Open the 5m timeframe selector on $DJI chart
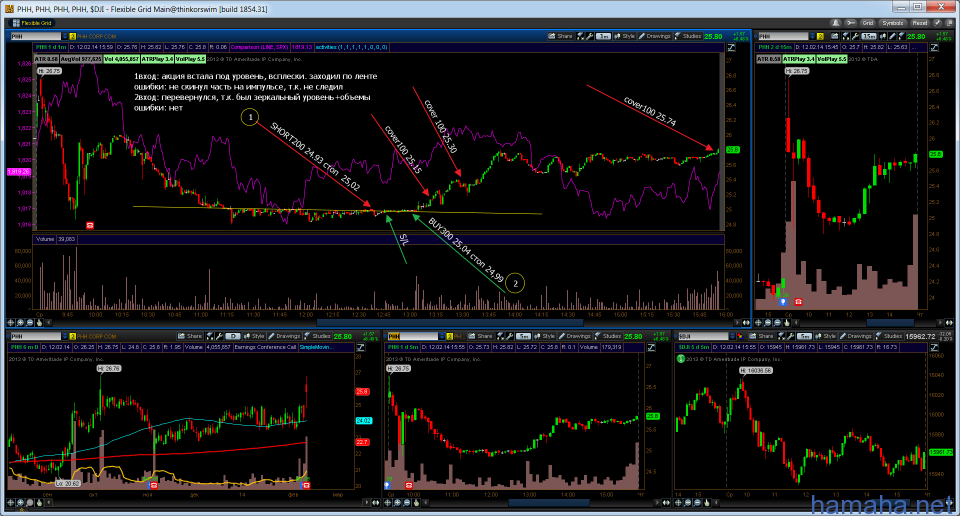 (x=804, y=336)
